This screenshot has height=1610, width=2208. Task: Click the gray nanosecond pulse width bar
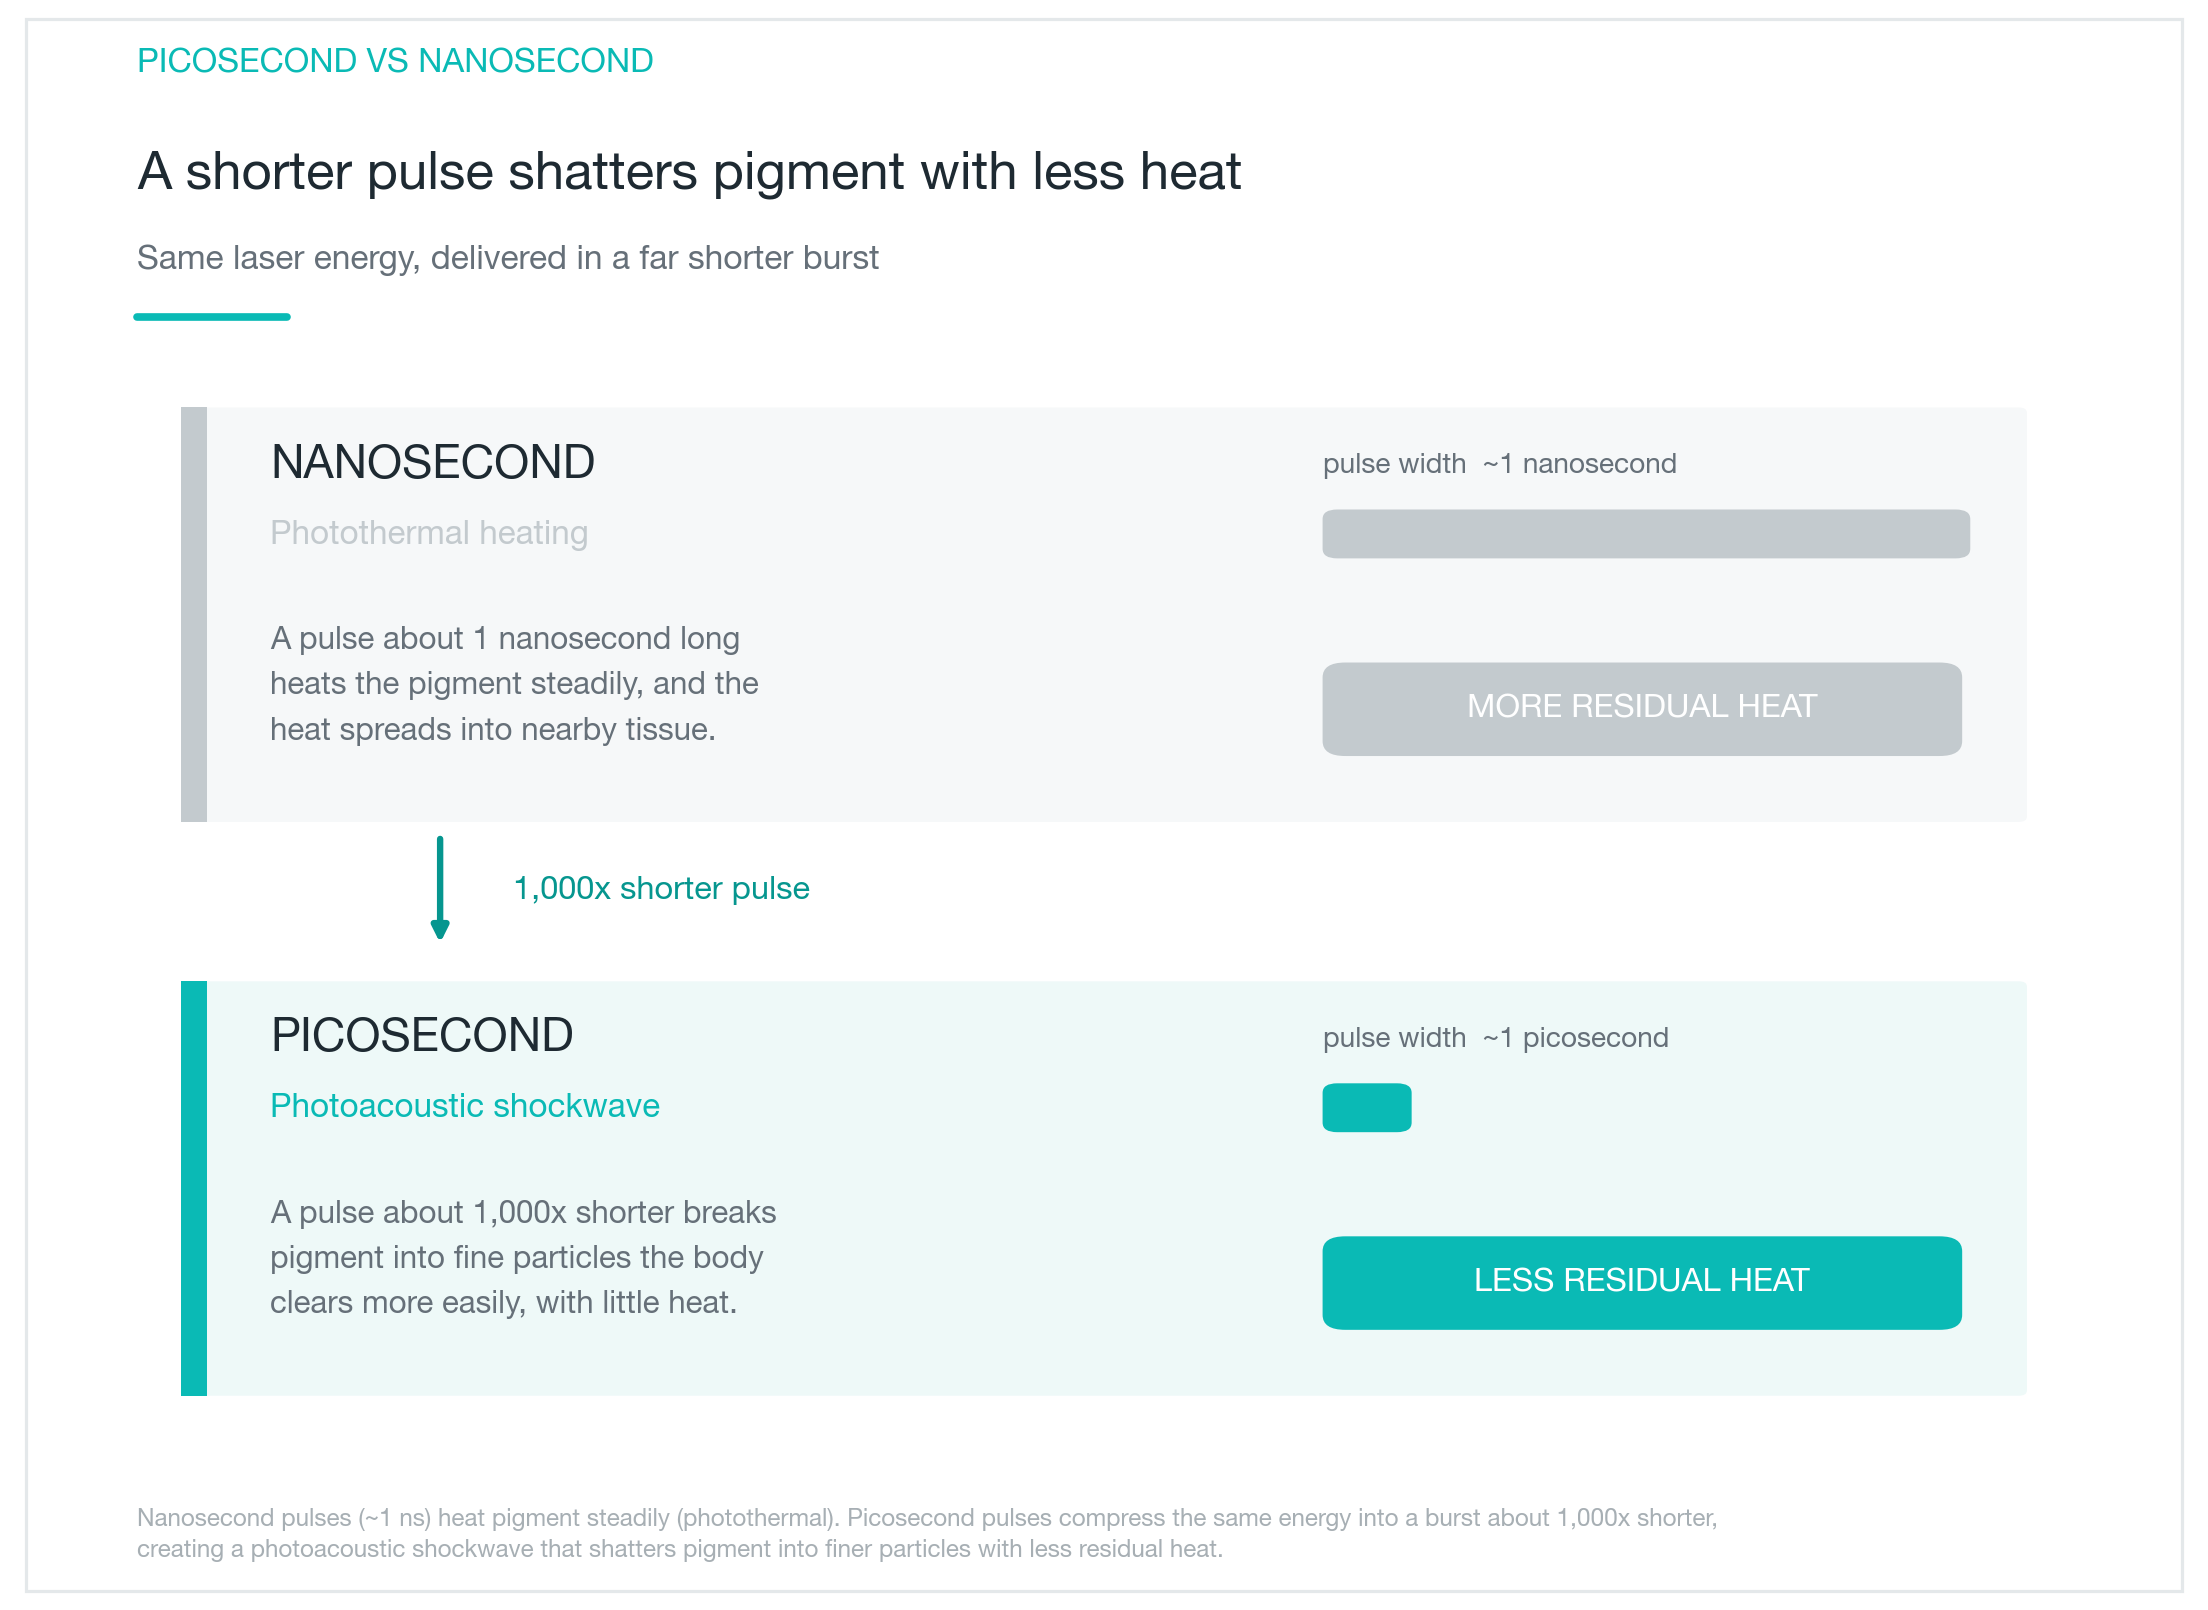tap(1645, 533)
